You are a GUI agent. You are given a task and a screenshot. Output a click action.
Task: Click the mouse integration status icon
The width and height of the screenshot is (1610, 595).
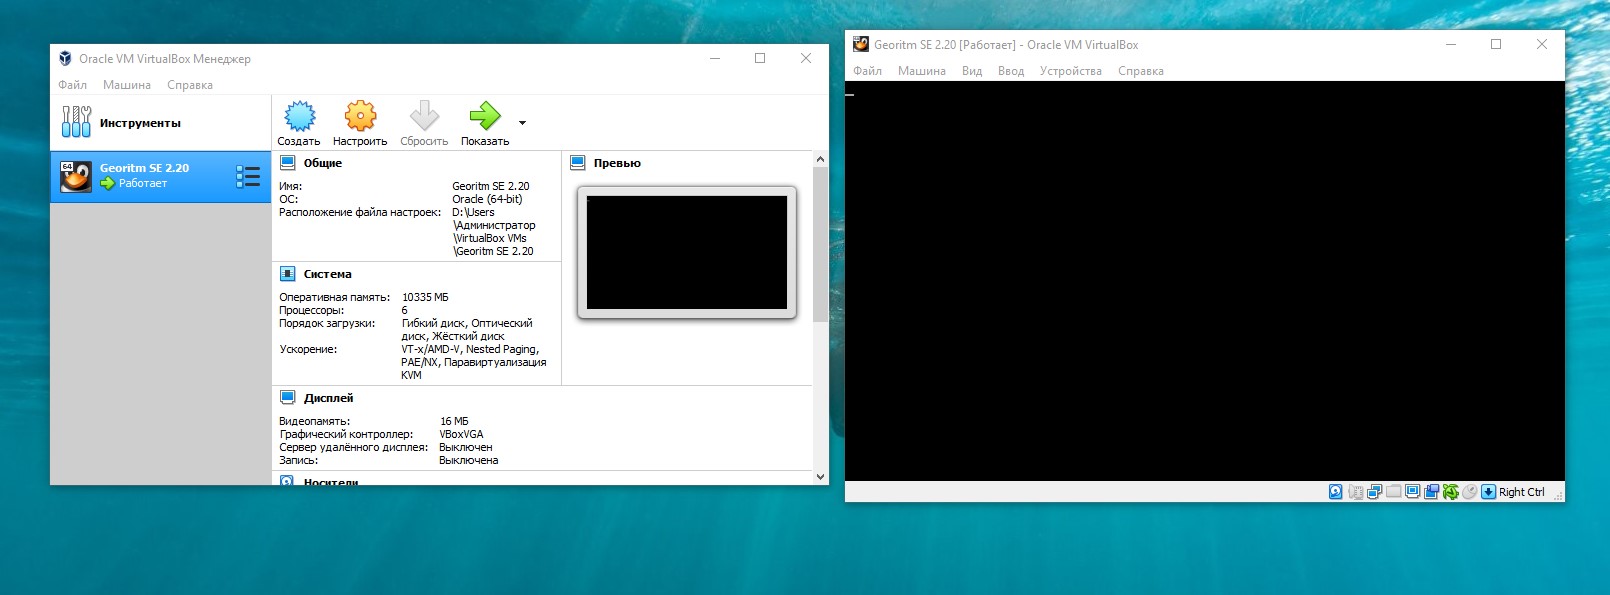point(1469,492)
